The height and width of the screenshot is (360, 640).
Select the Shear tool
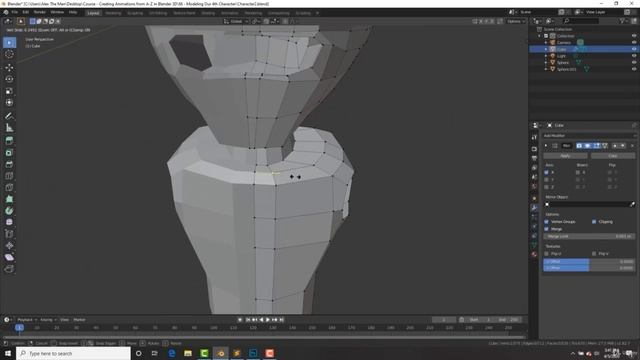(x=9, y=257)
